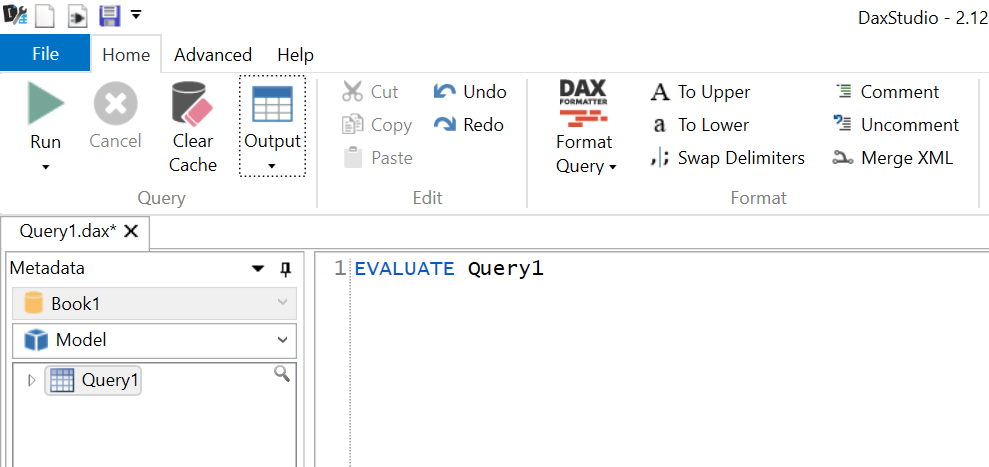Switch to the Advanced ribbon tab
Screen dimensions: 989x467
pos(213,55)
